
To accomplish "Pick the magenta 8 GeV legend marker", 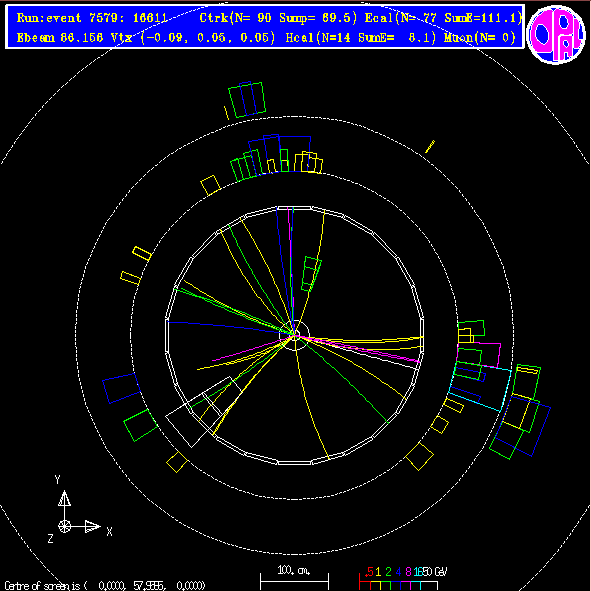I will pos(408,572).
